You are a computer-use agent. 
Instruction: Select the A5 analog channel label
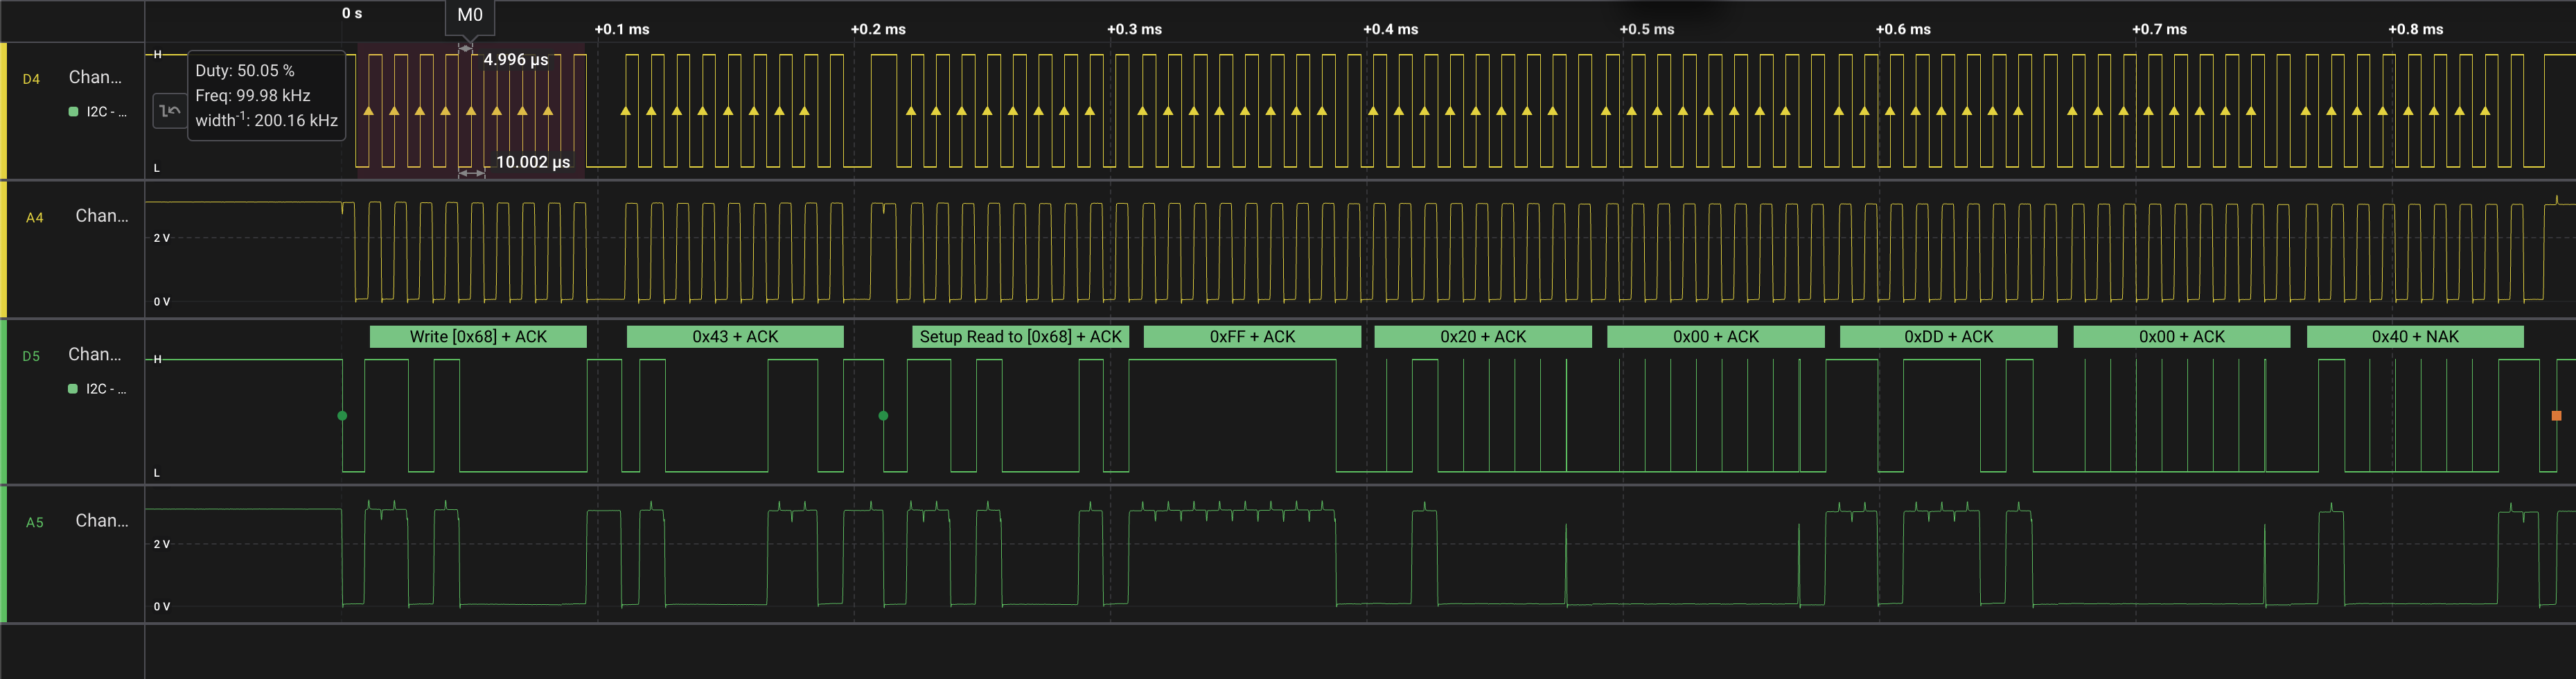(35, 522)
